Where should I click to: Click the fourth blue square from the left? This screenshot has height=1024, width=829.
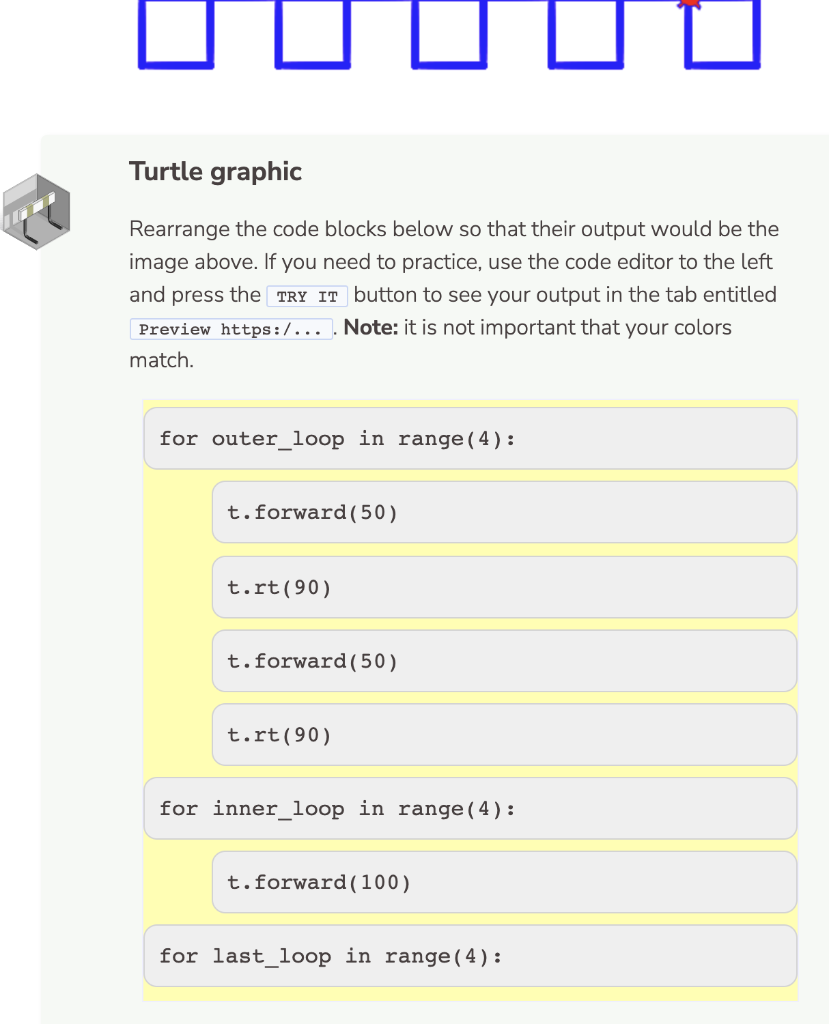[x=585, y=33]
